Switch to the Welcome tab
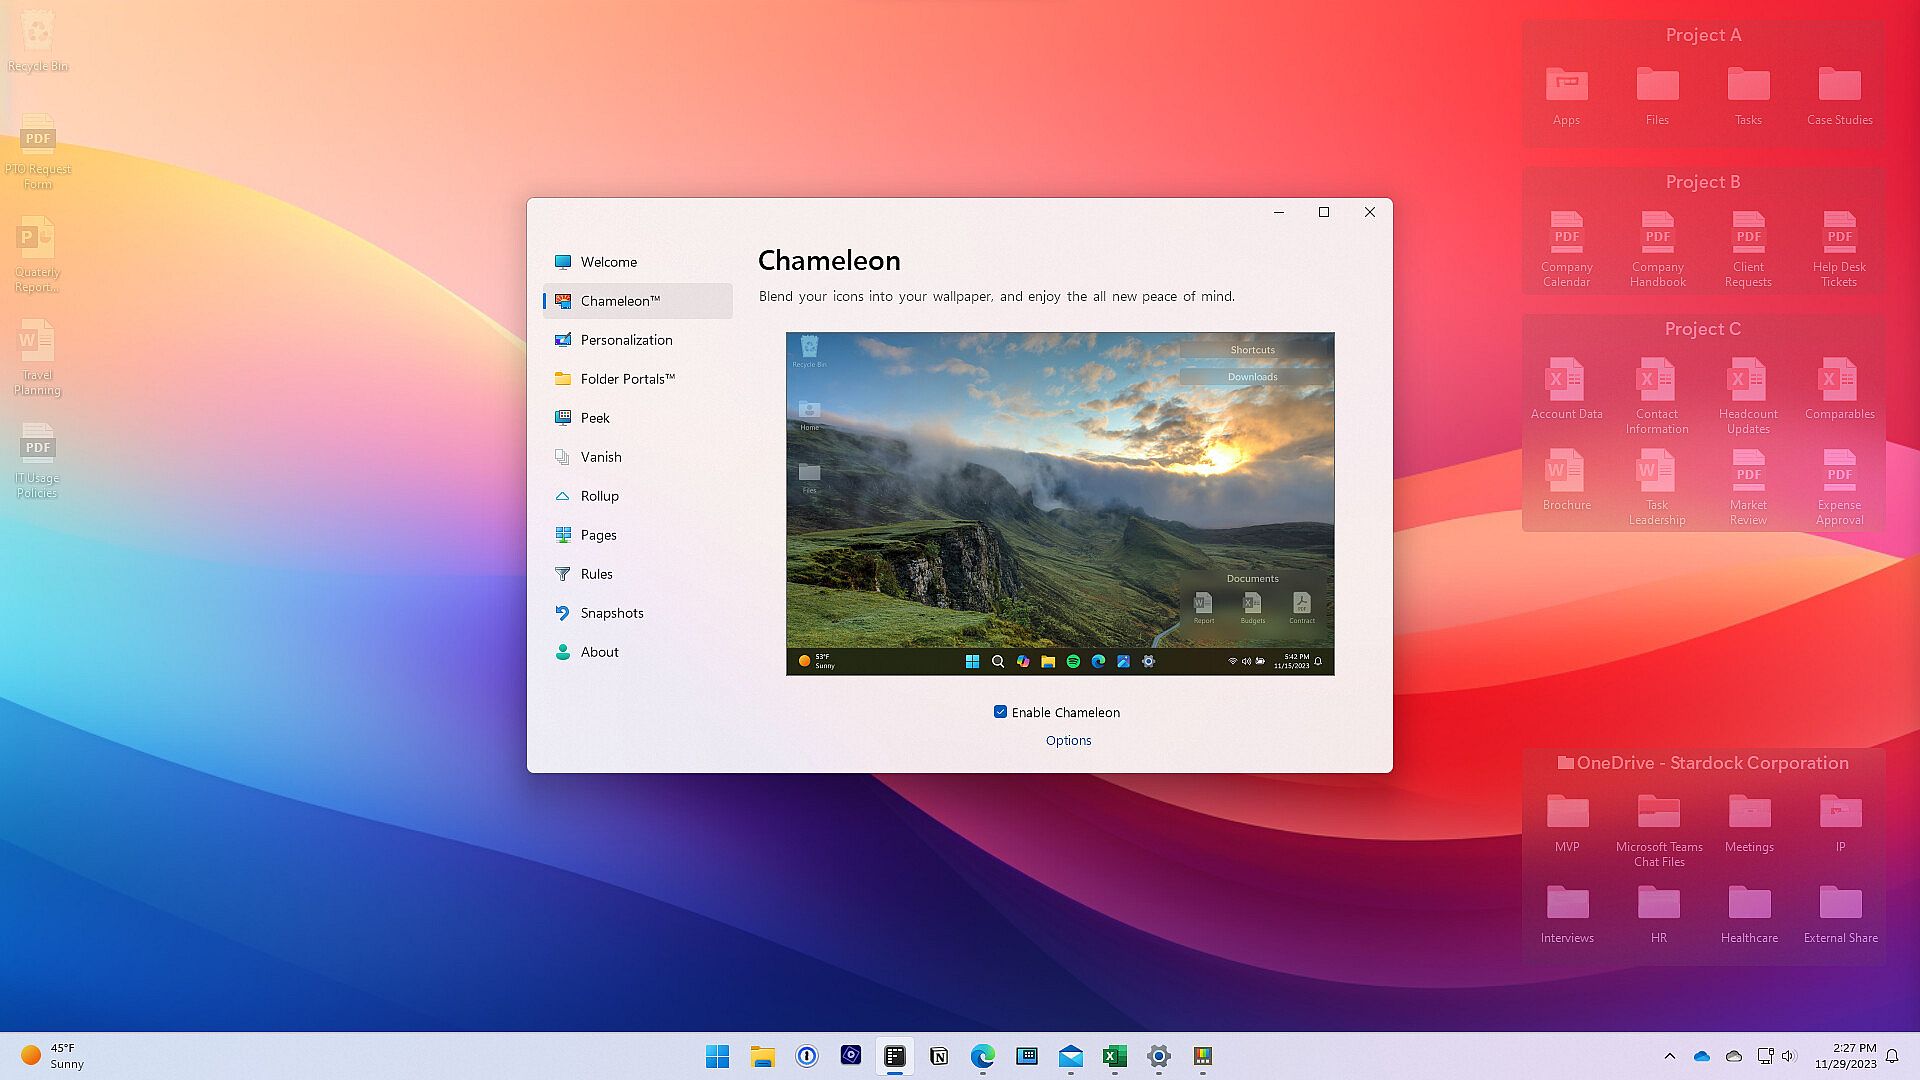 tap(608, 262)
